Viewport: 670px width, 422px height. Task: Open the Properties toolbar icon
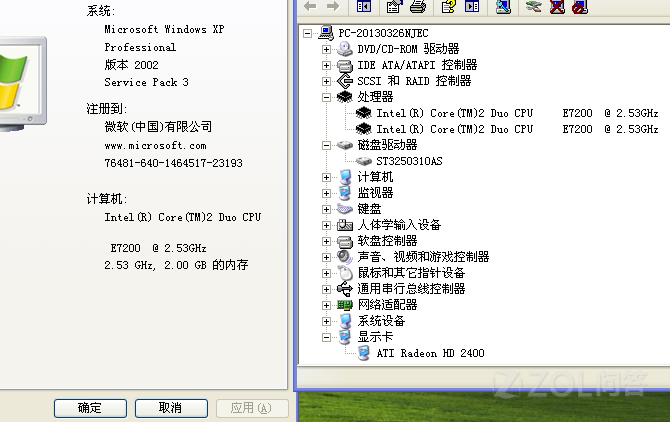[394, 6]
